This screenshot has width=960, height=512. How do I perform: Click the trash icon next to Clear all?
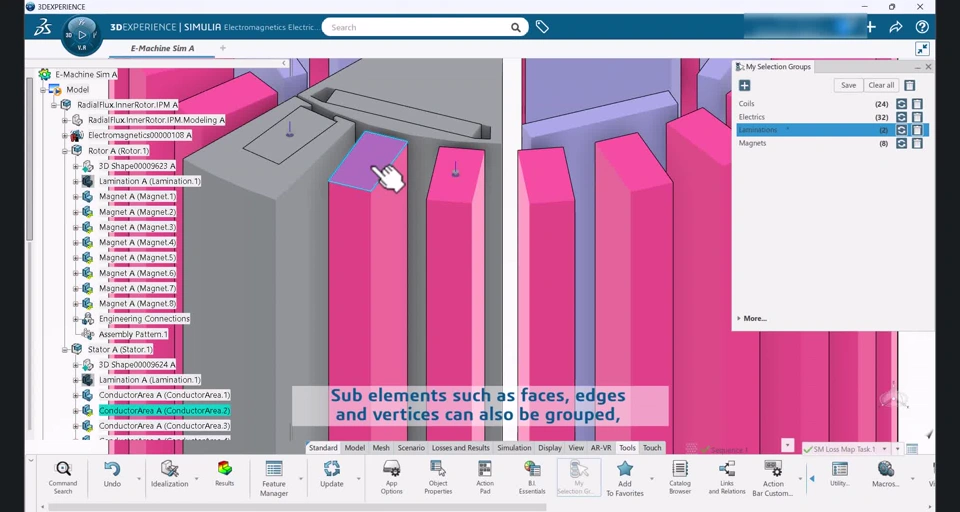click(910, 86)
